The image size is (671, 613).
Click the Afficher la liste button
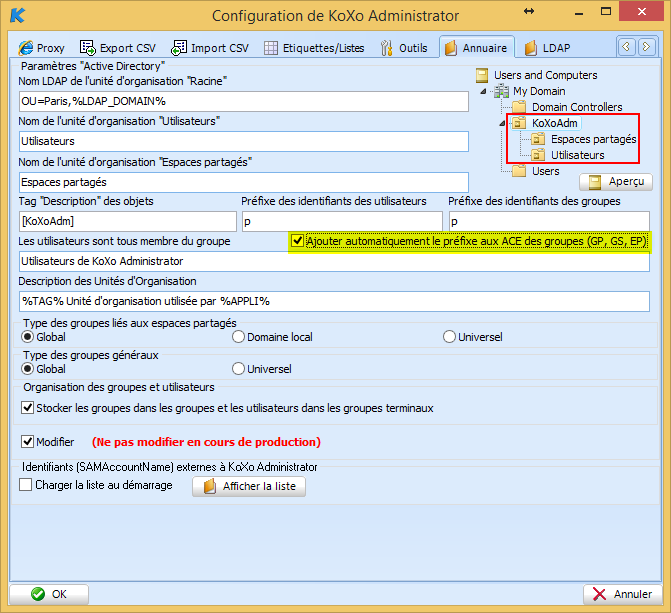249,487
